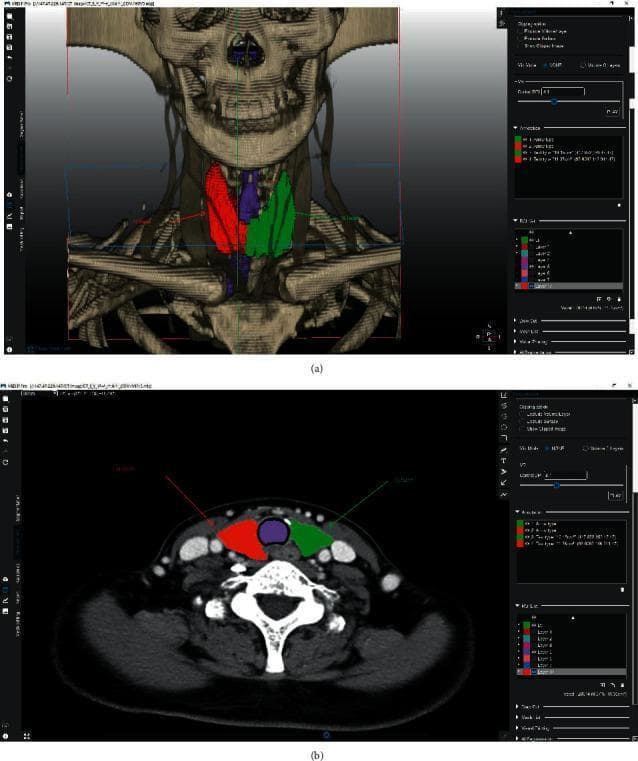
Task: Click the teal color swatch in the bottom window's ROI list
Action: (526, 639)
